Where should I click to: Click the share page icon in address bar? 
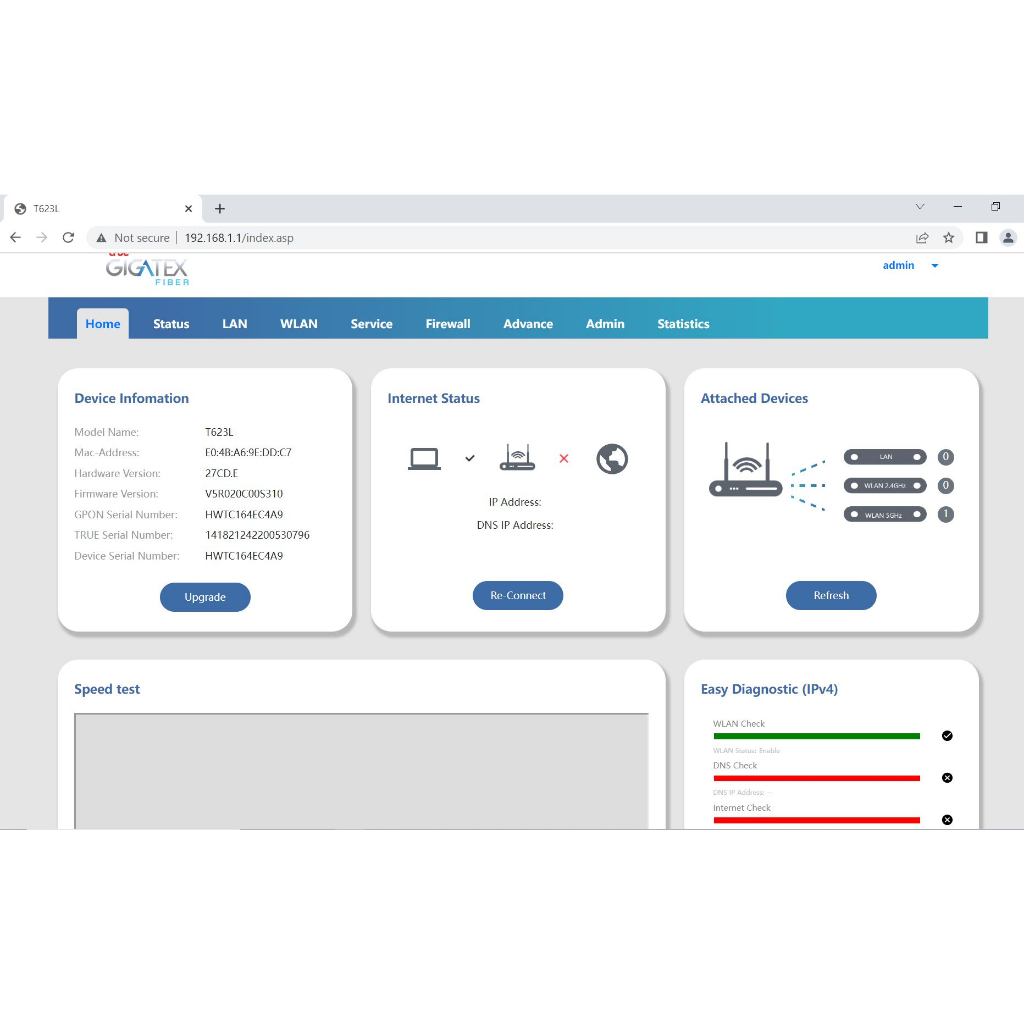tap(922, 238)
